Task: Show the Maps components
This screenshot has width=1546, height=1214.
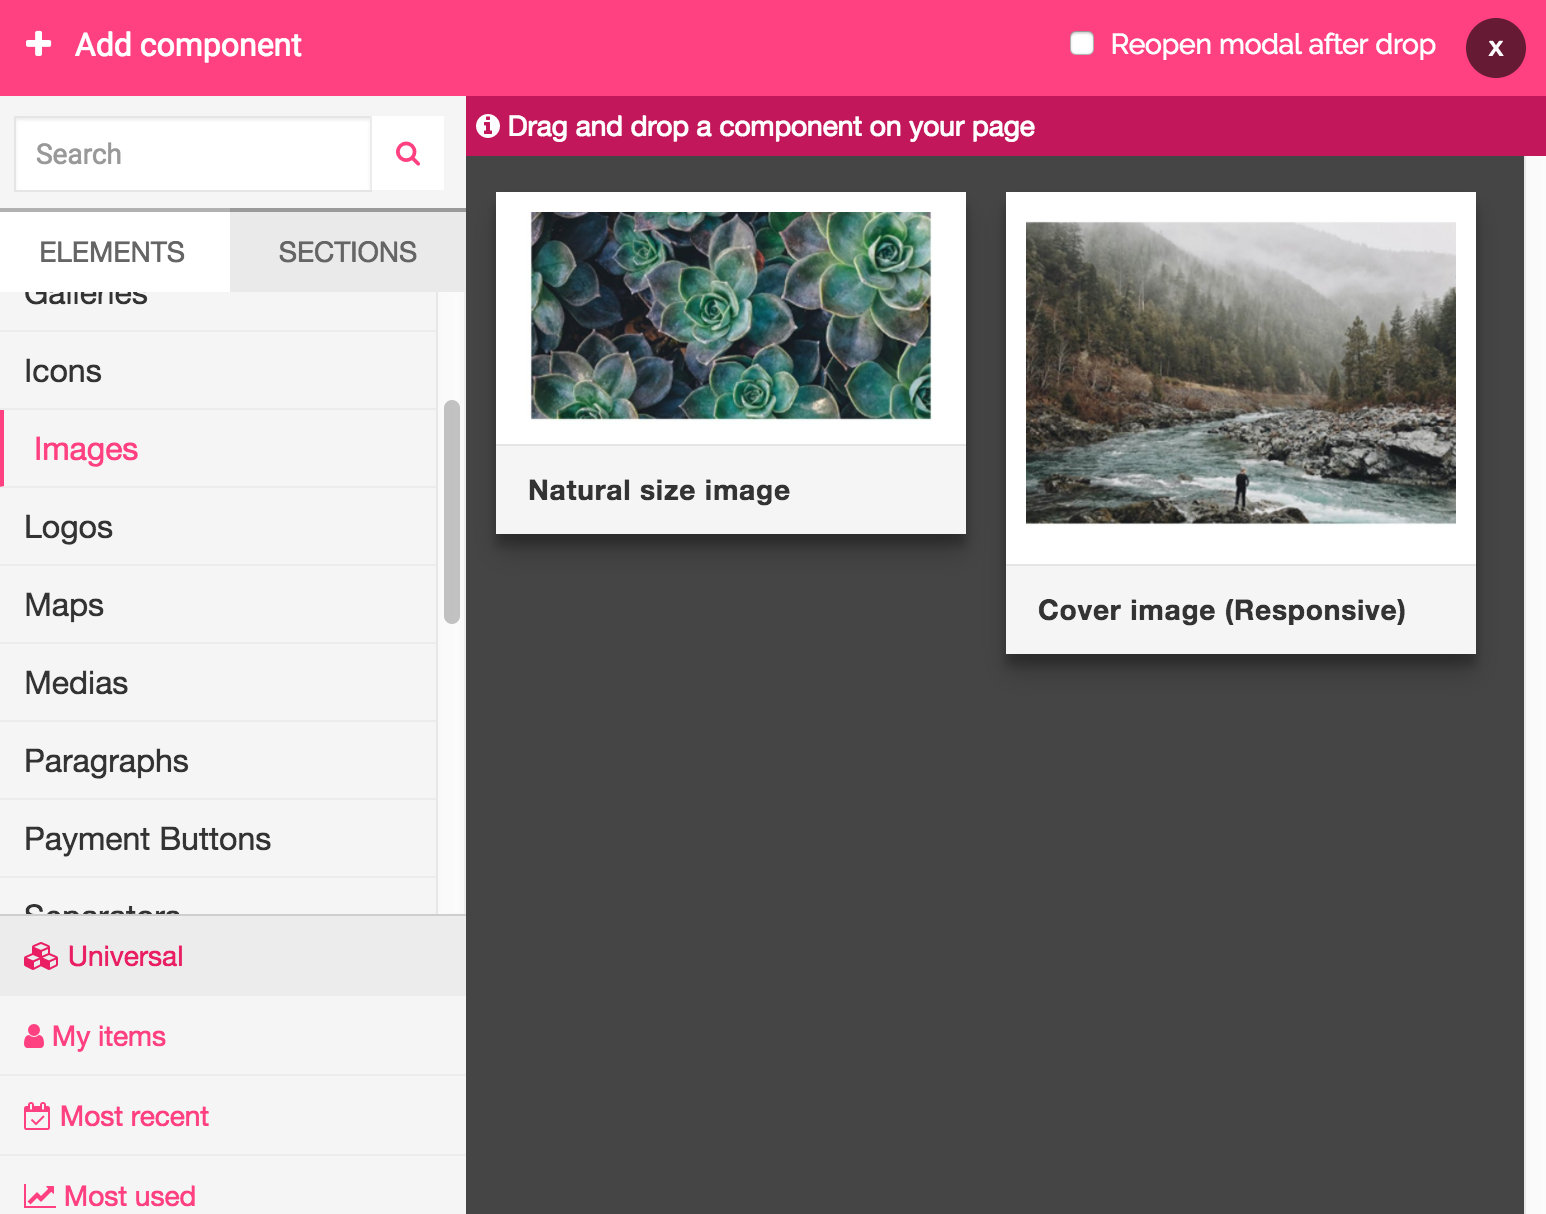Action: point(64,605)
